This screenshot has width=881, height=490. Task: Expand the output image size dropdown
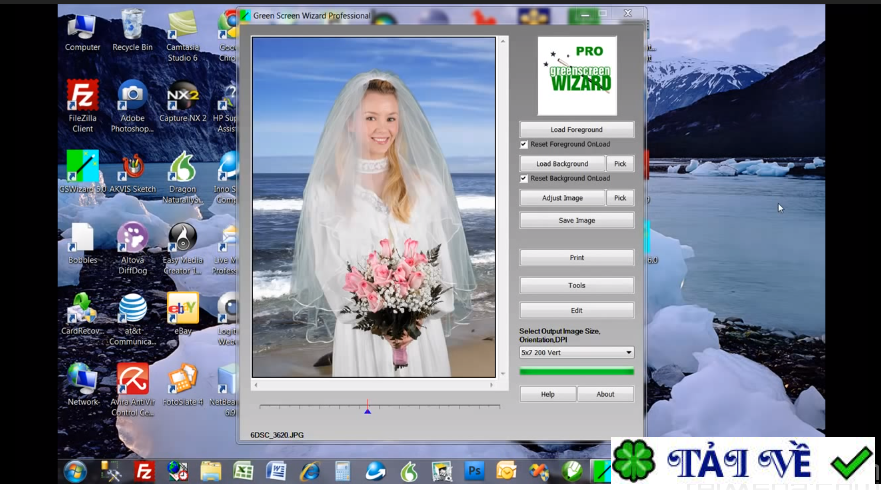coord(628,353)
